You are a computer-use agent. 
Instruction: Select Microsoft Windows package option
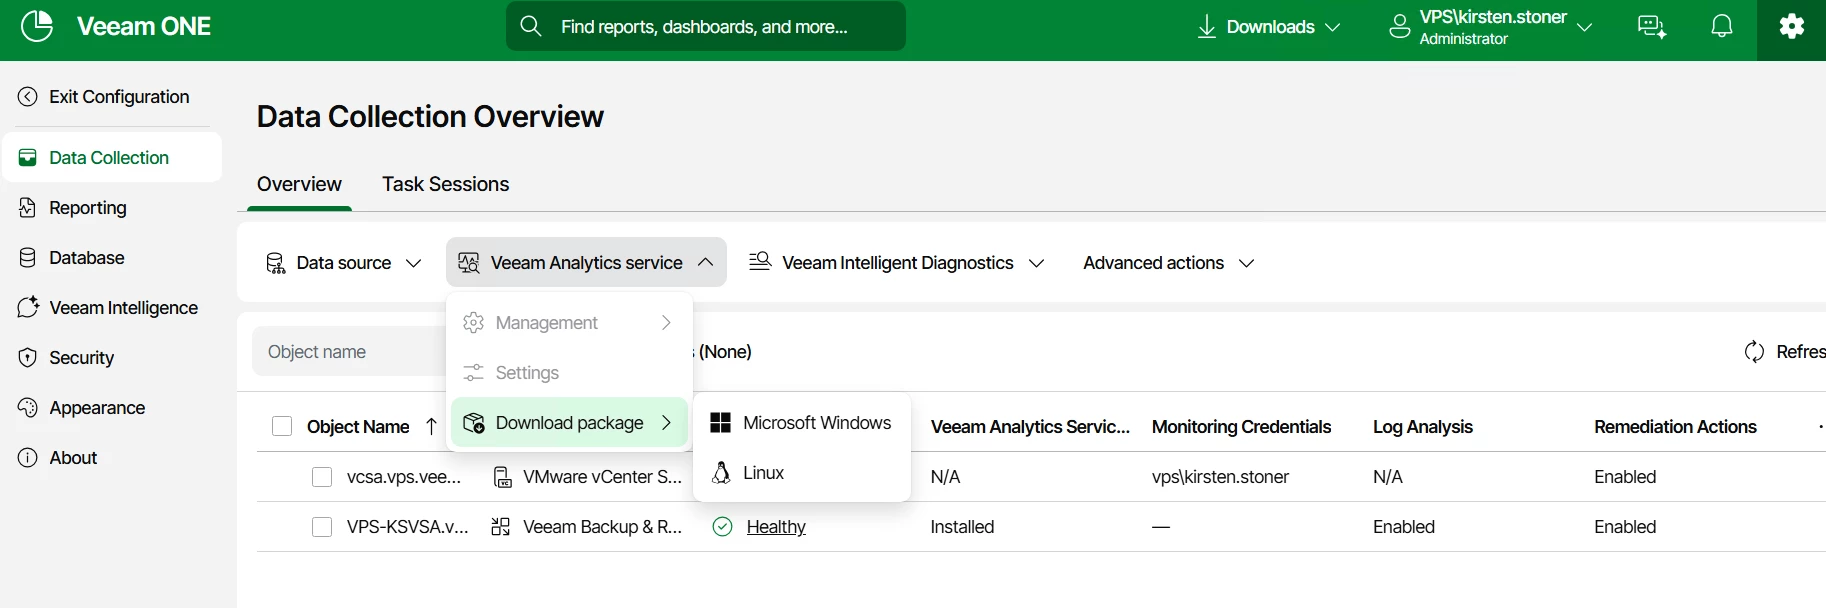click(x=802, y=423)
